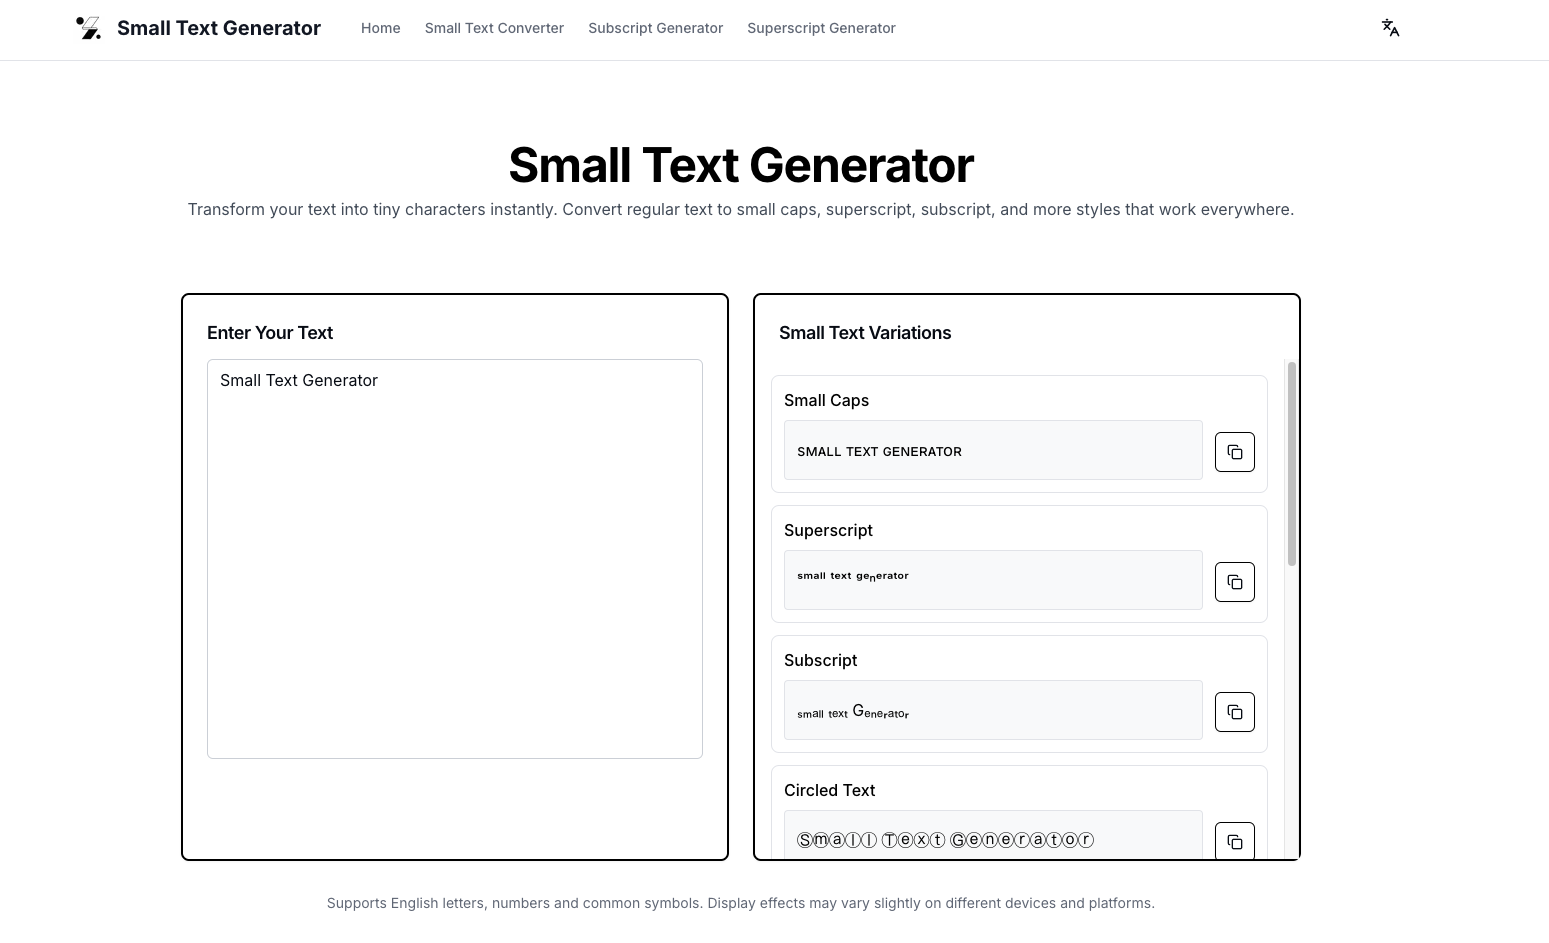Click the Circled Text result box

coord(992,837)
